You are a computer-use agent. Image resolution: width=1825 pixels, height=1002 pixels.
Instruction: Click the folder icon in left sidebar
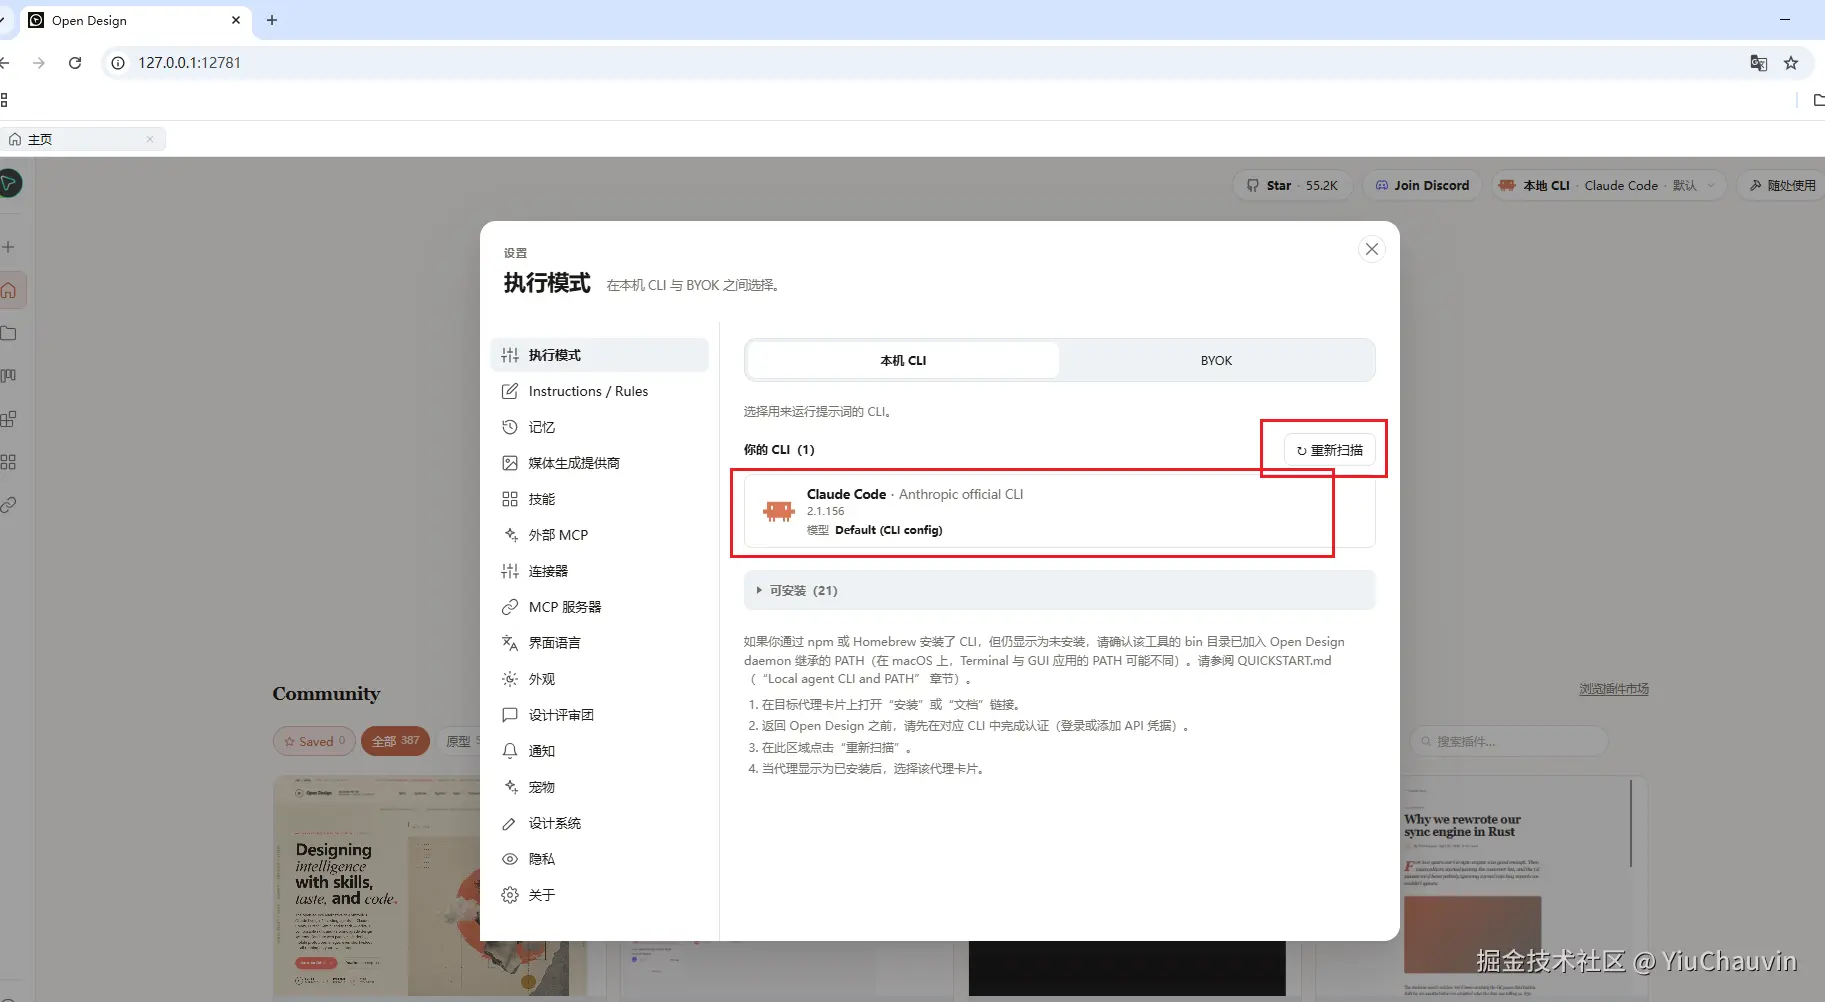[x=8, y=333]
